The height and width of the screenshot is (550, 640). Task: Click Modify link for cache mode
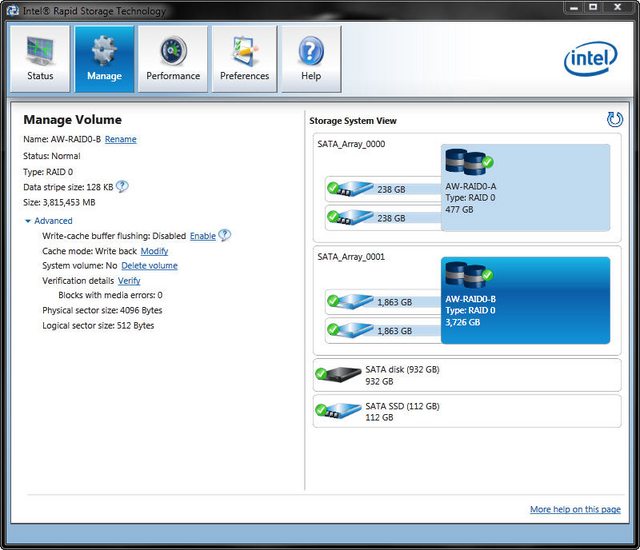[154, 251]
